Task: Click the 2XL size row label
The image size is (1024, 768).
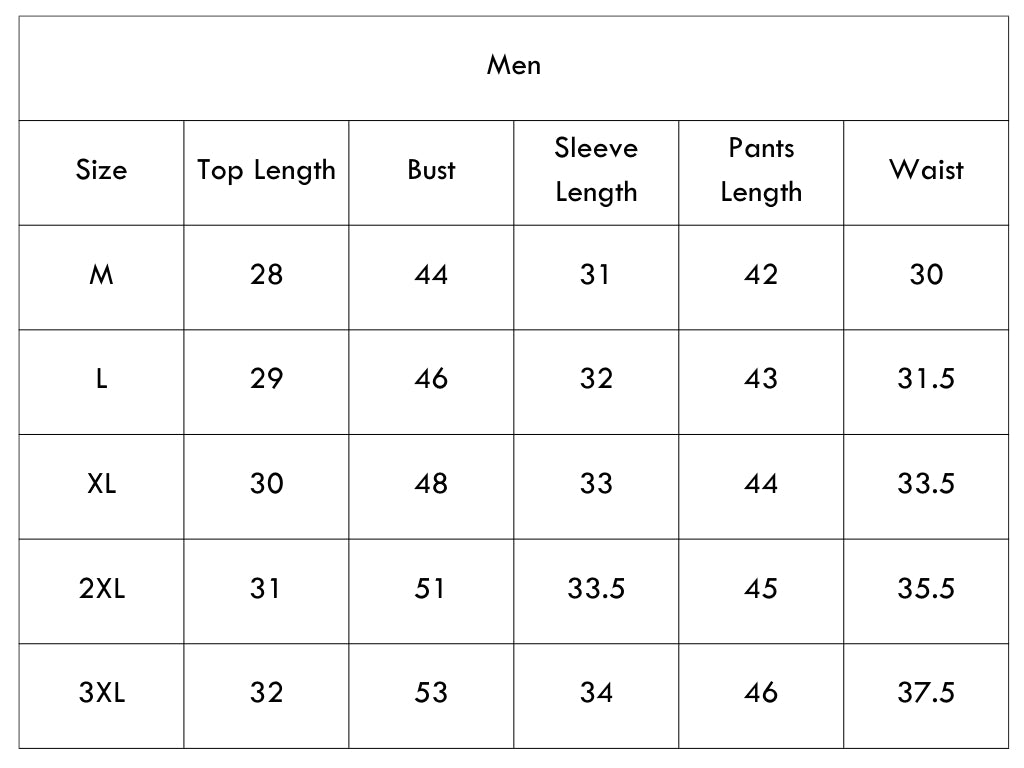Action: pos(101,588)
